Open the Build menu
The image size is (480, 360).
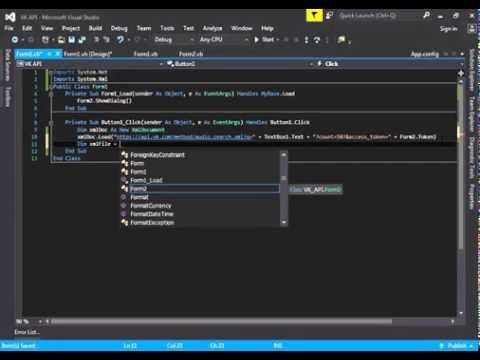[x=95, y=28]
